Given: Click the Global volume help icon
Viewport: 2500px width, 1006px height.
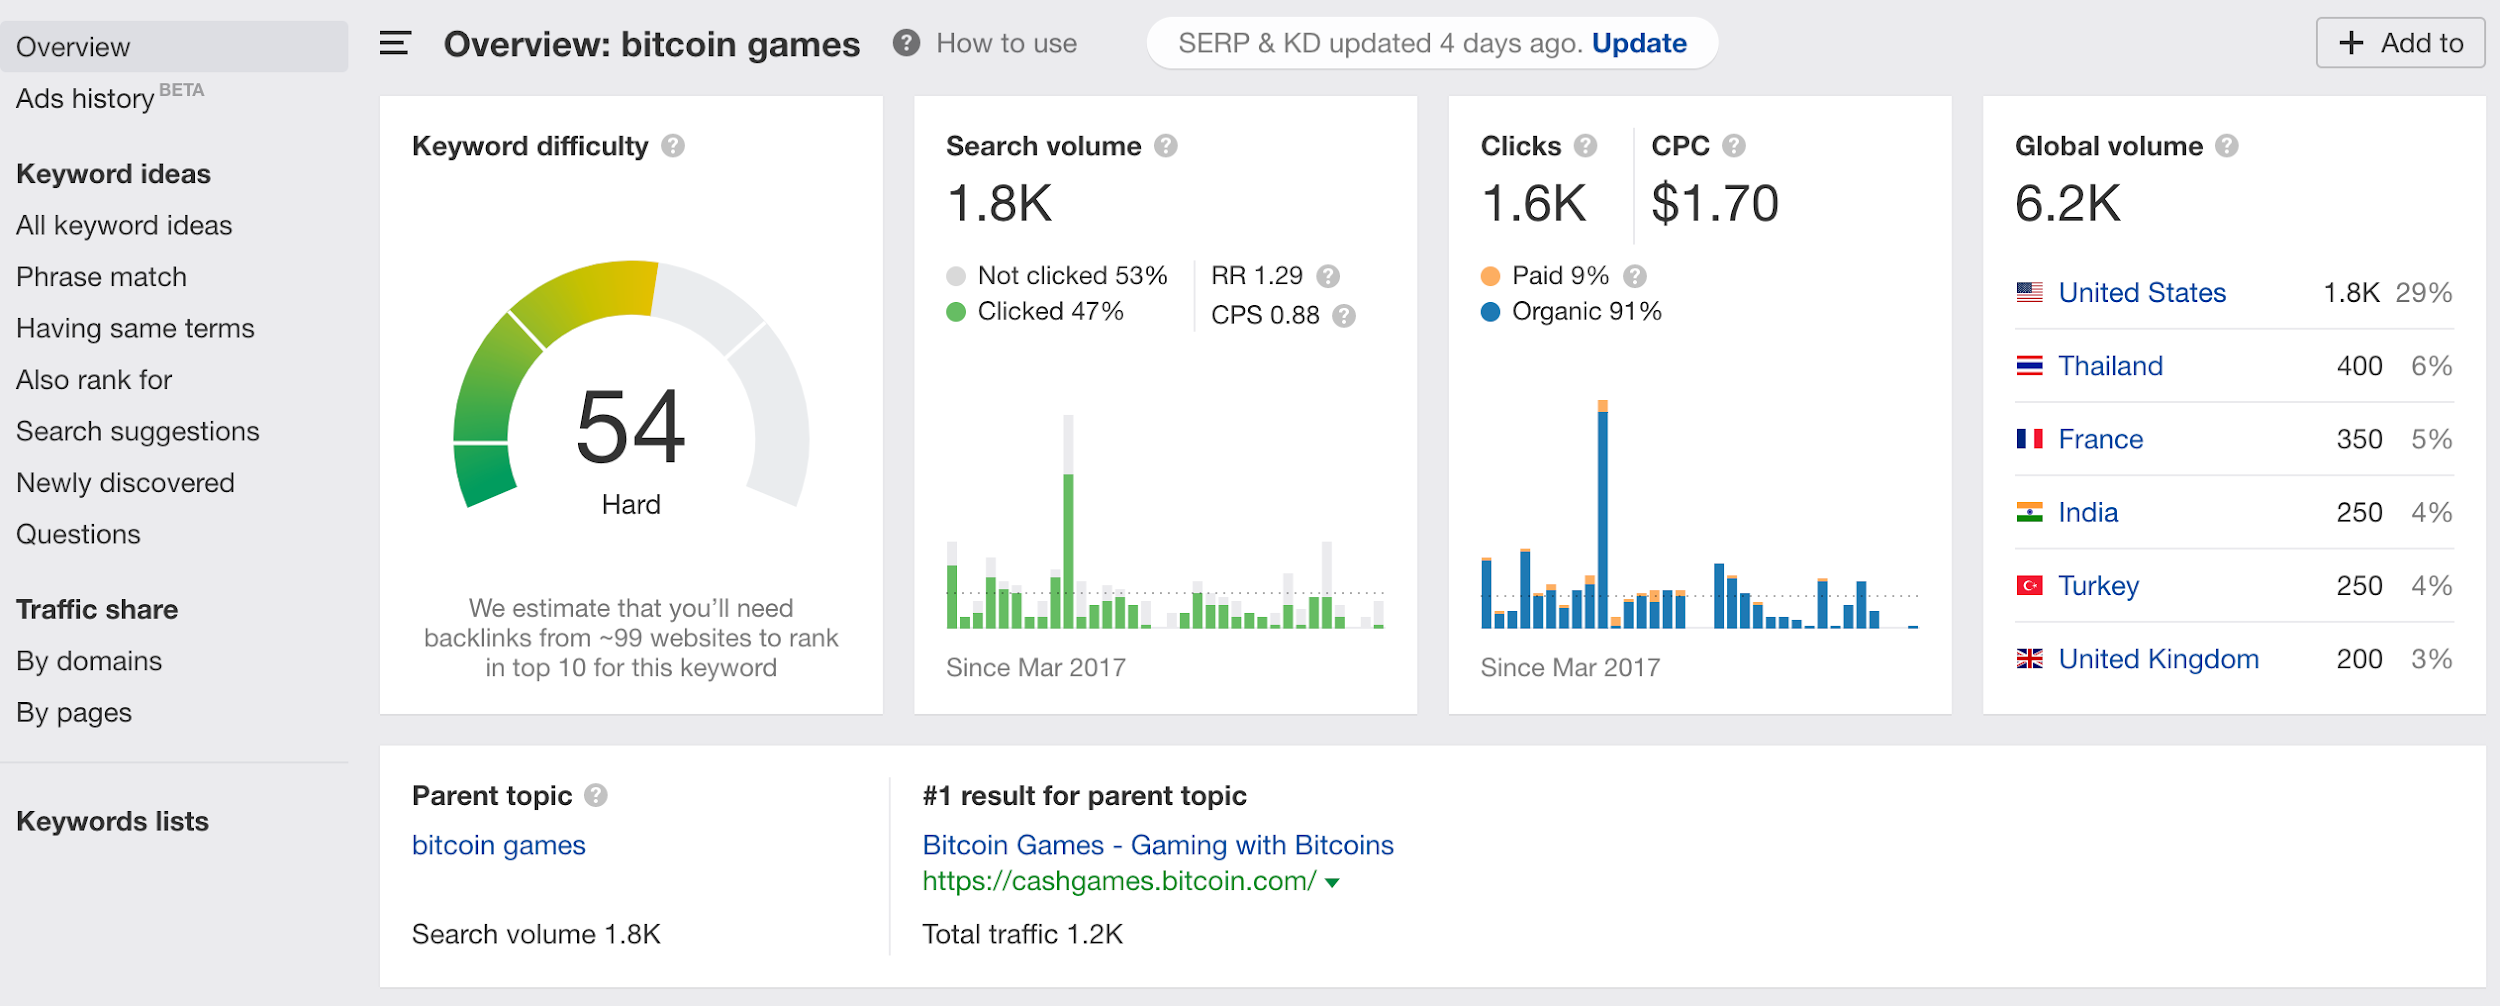Looking at the screenshot, I should click(x=2226, y=146).
